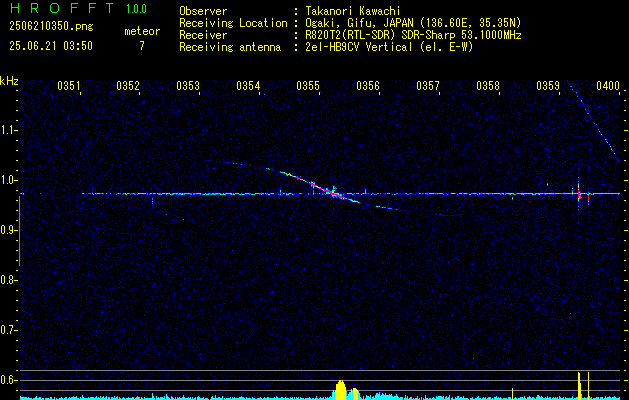The width and height of the screenshot is (629, 400).
Task: Click the meteor label text
Action: (142, 31)
